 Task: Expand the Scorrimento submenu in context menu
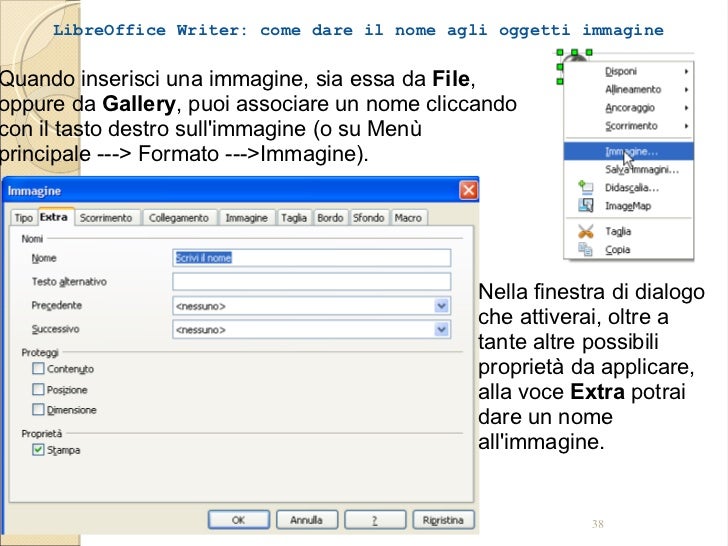tap(628, 126)
